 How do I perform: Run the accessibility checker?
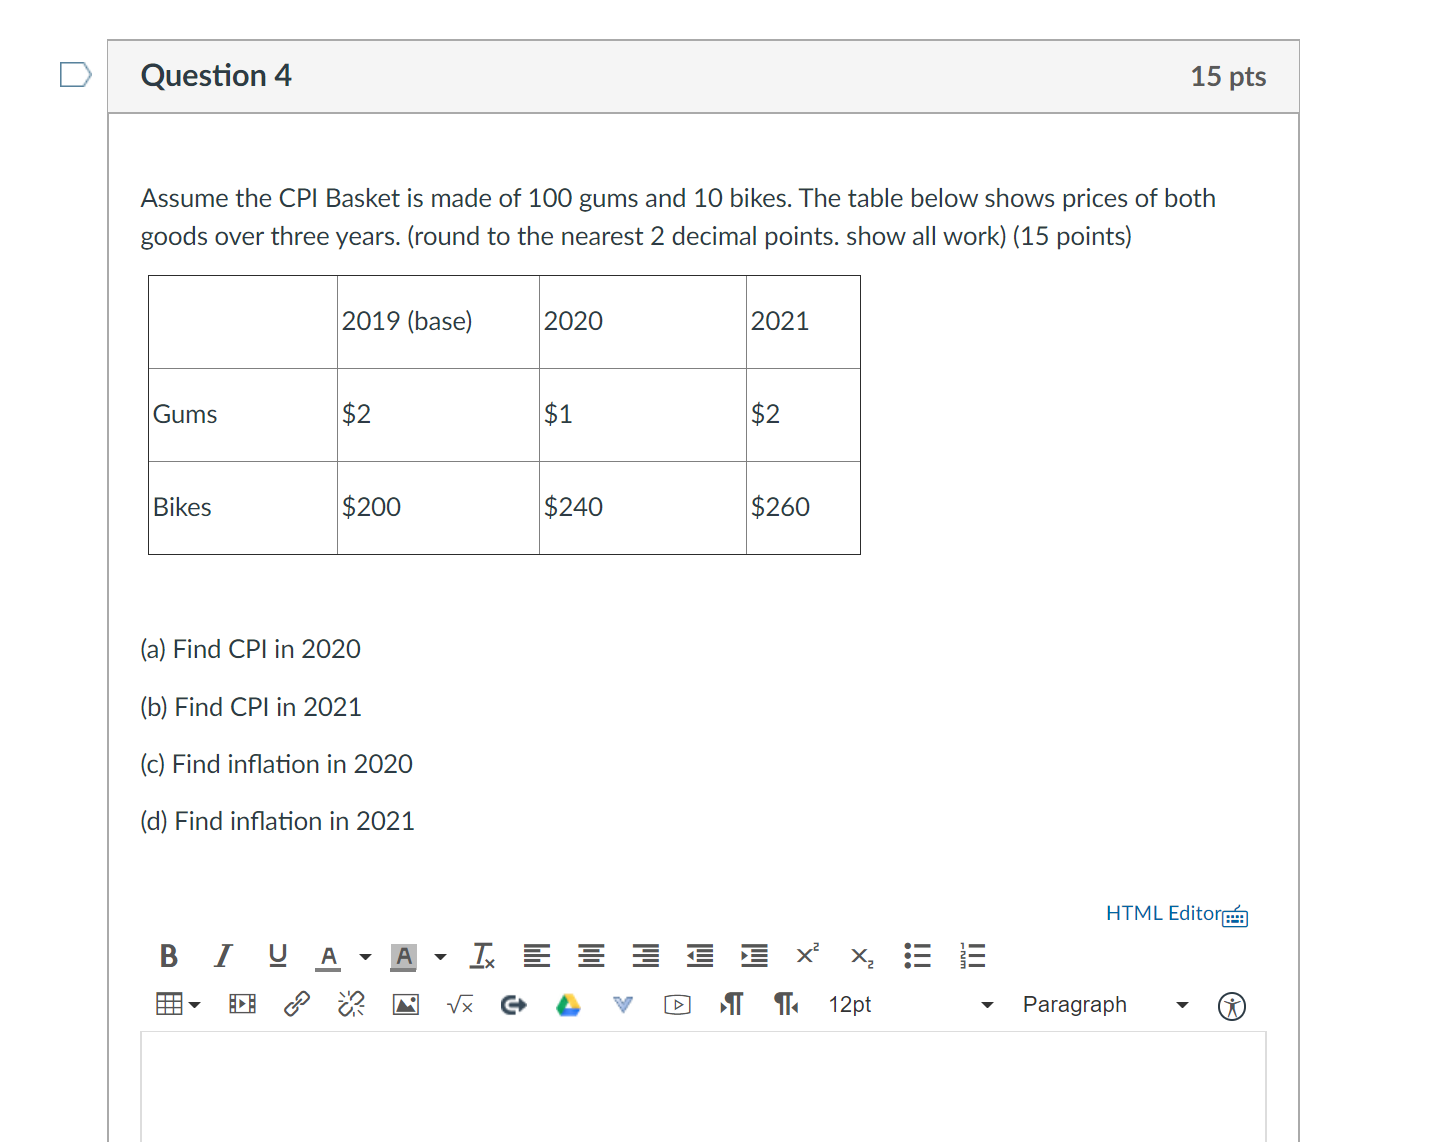(x=1232, y=1006)
